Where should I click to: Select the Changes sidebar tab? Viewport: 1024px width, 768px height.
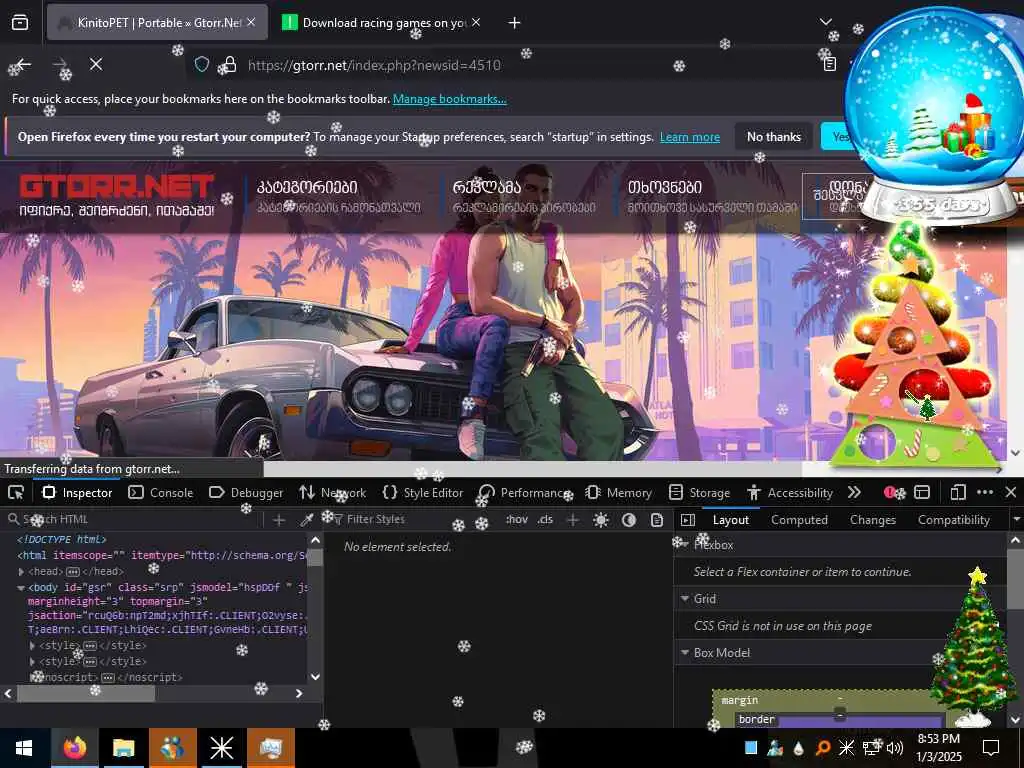click(872, 520)
